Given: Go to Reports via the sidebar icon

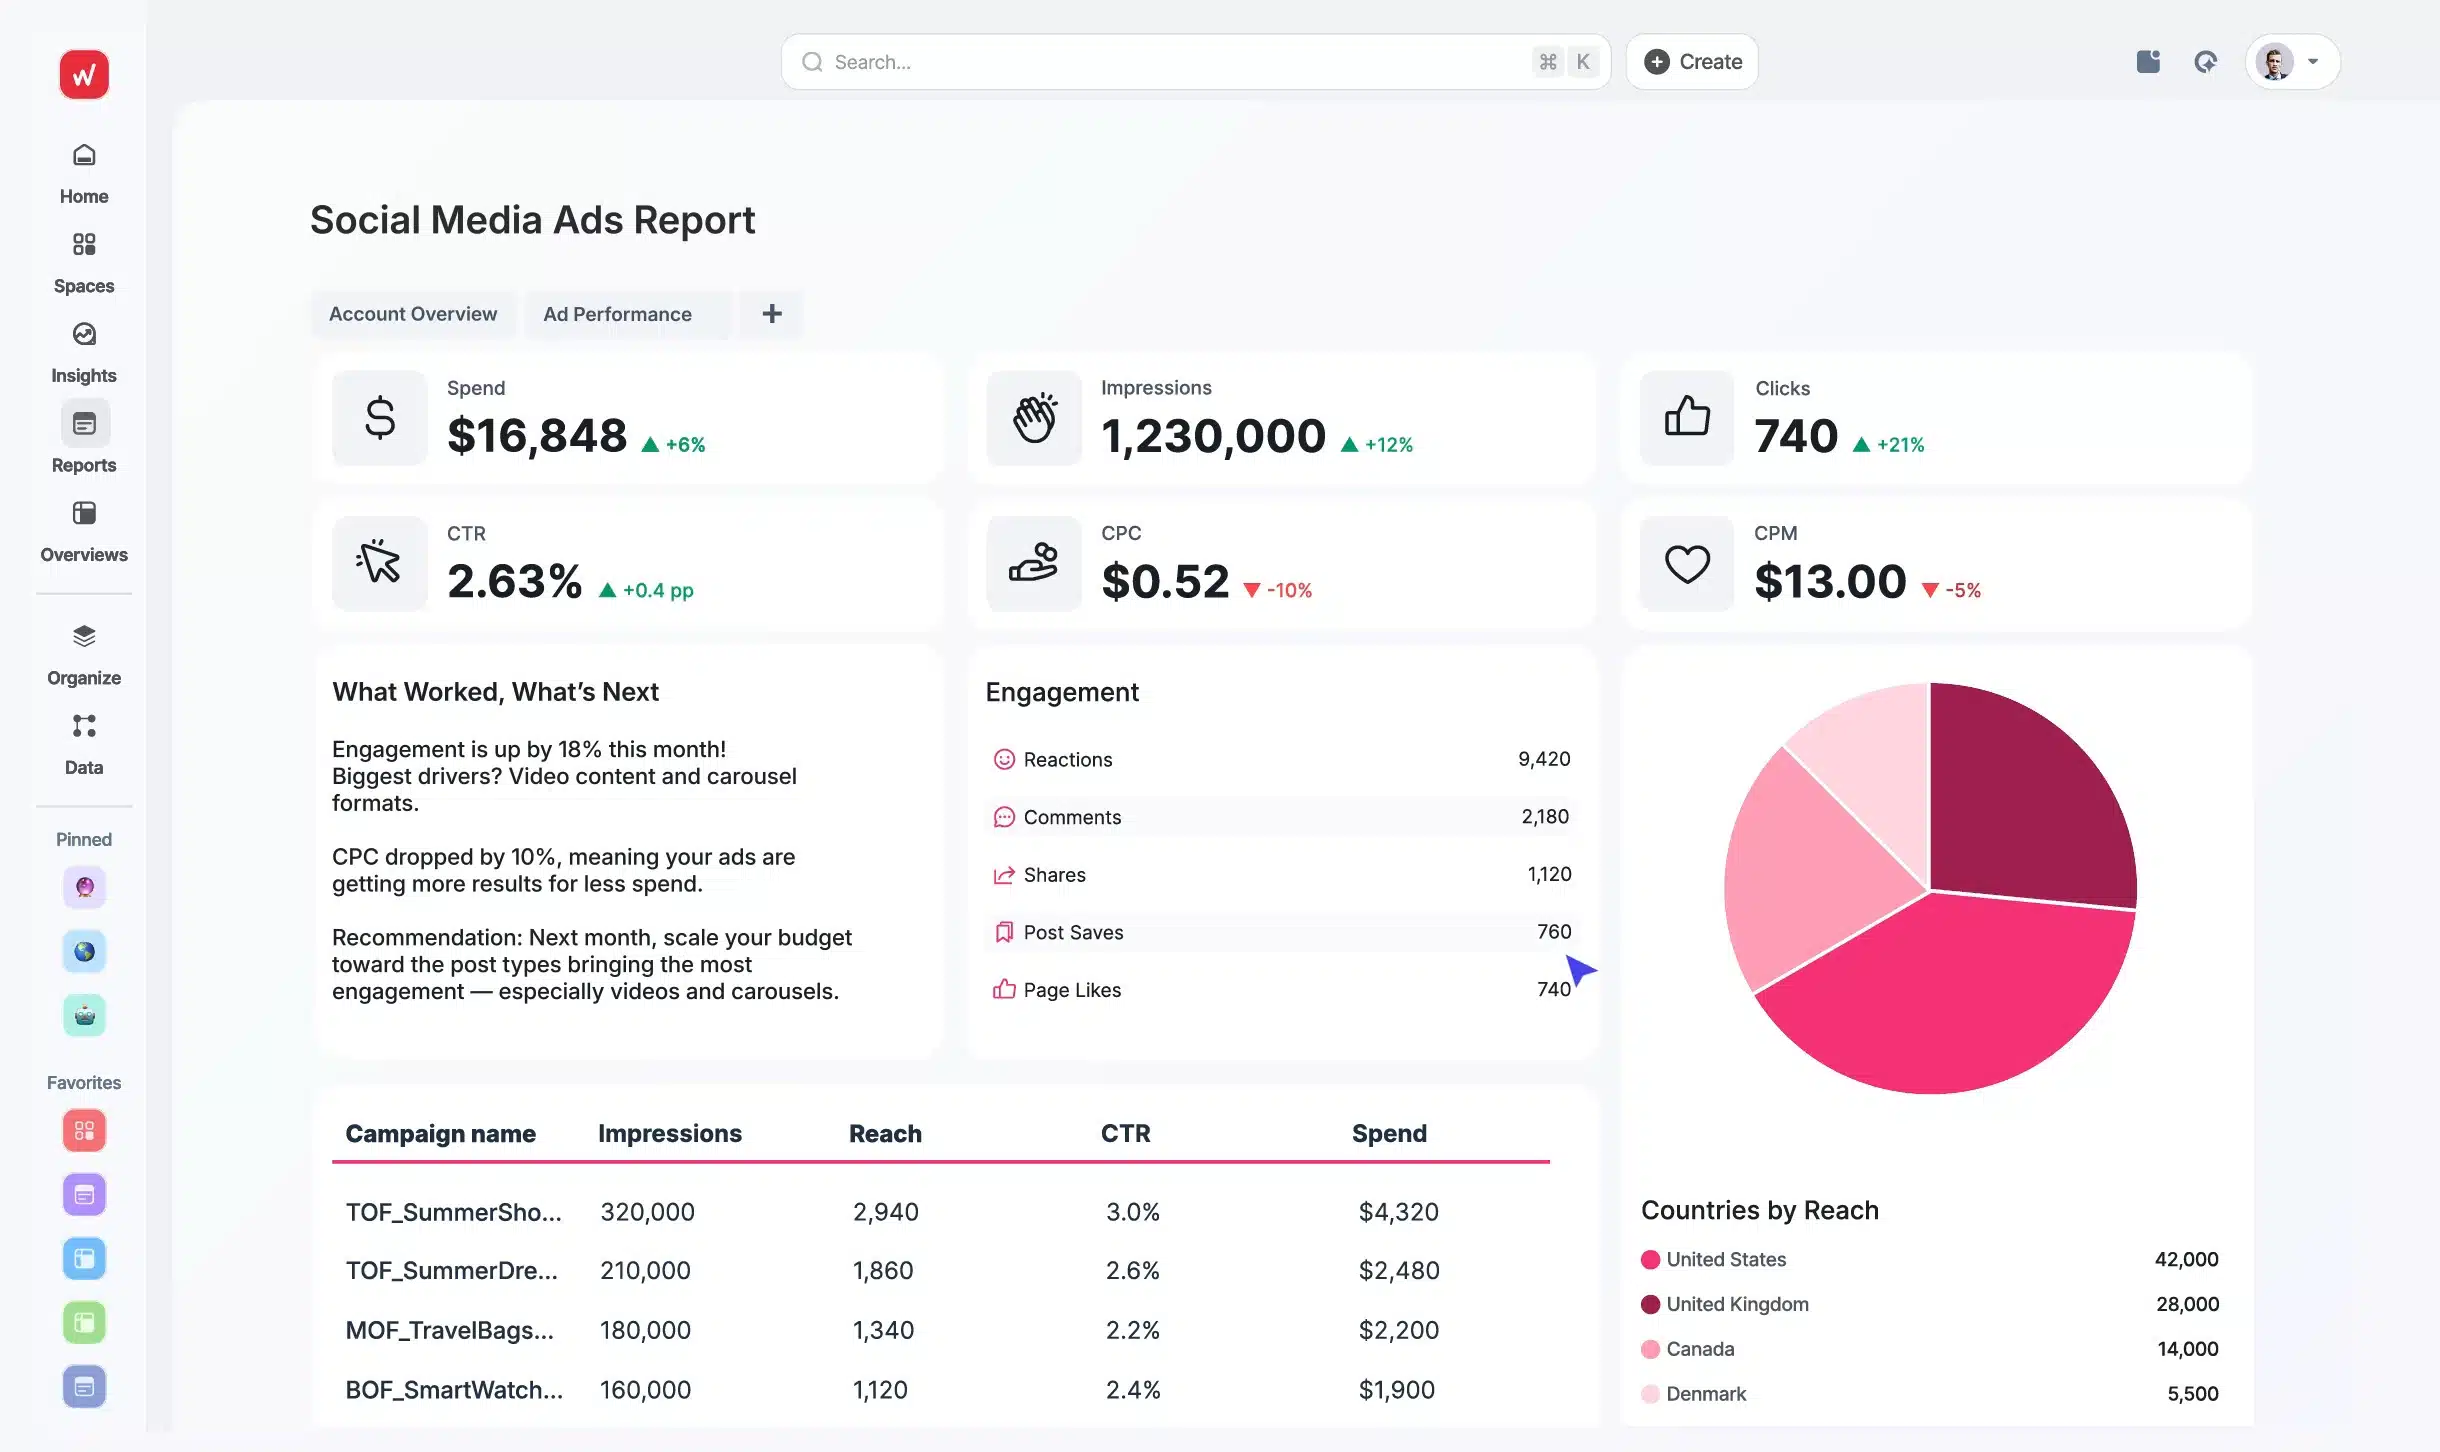Looking at the screenshot, I should tap(83, 423).
